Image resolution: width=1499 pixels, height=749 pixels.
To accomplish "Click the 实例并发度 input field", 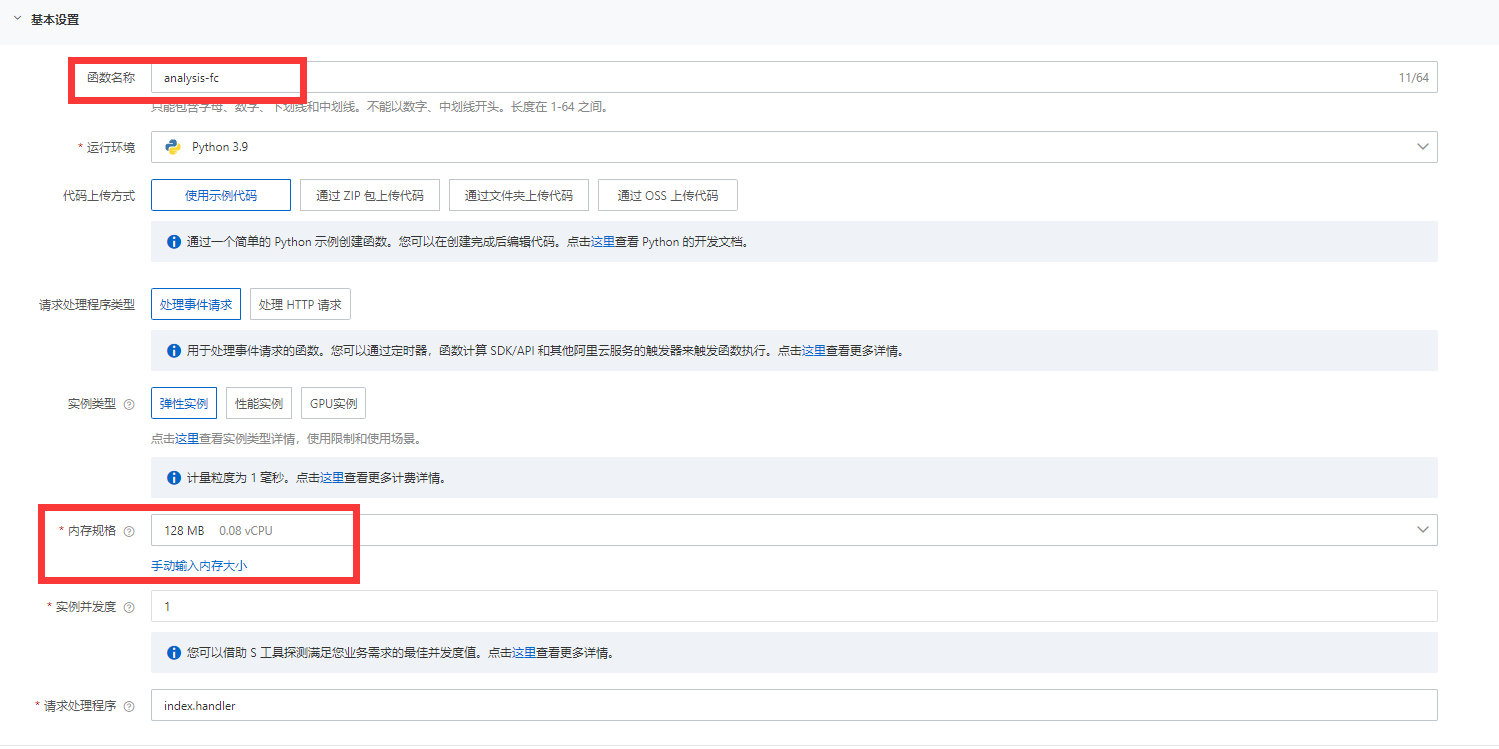I will pos(794,606).
